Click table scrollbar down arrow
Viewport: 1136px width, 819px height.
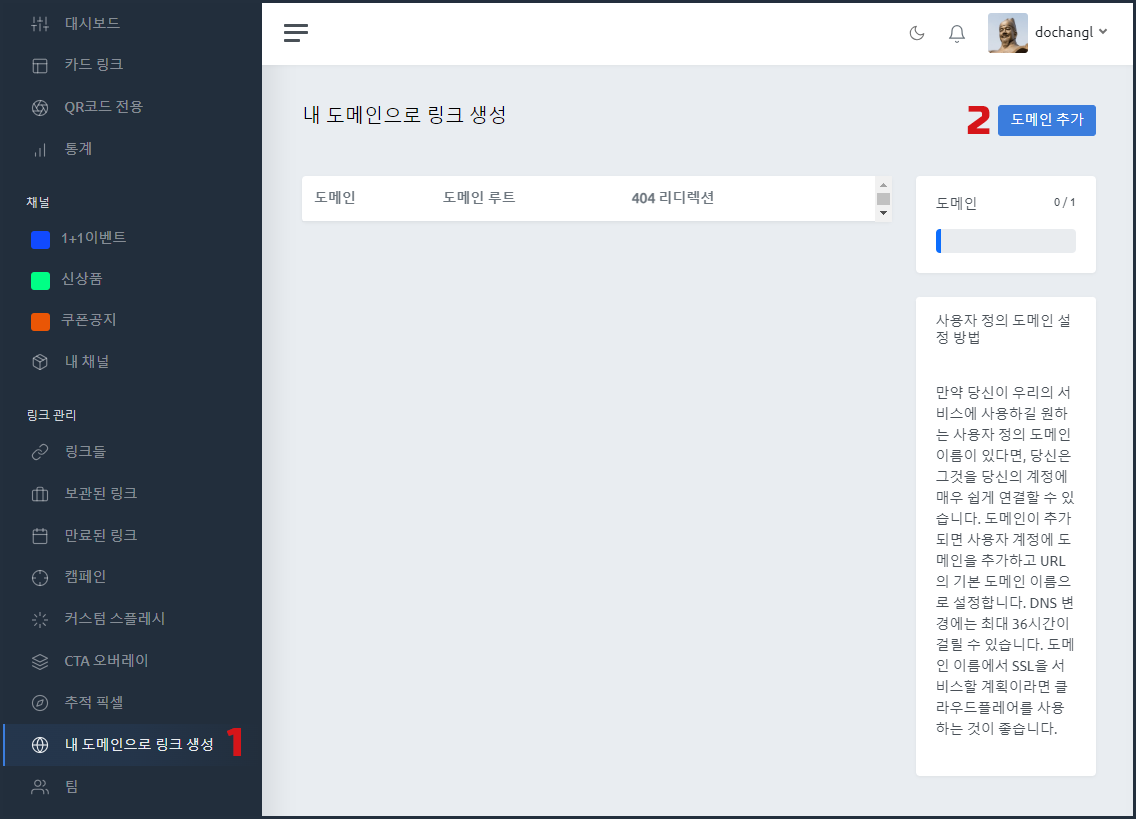pos(883,213)
